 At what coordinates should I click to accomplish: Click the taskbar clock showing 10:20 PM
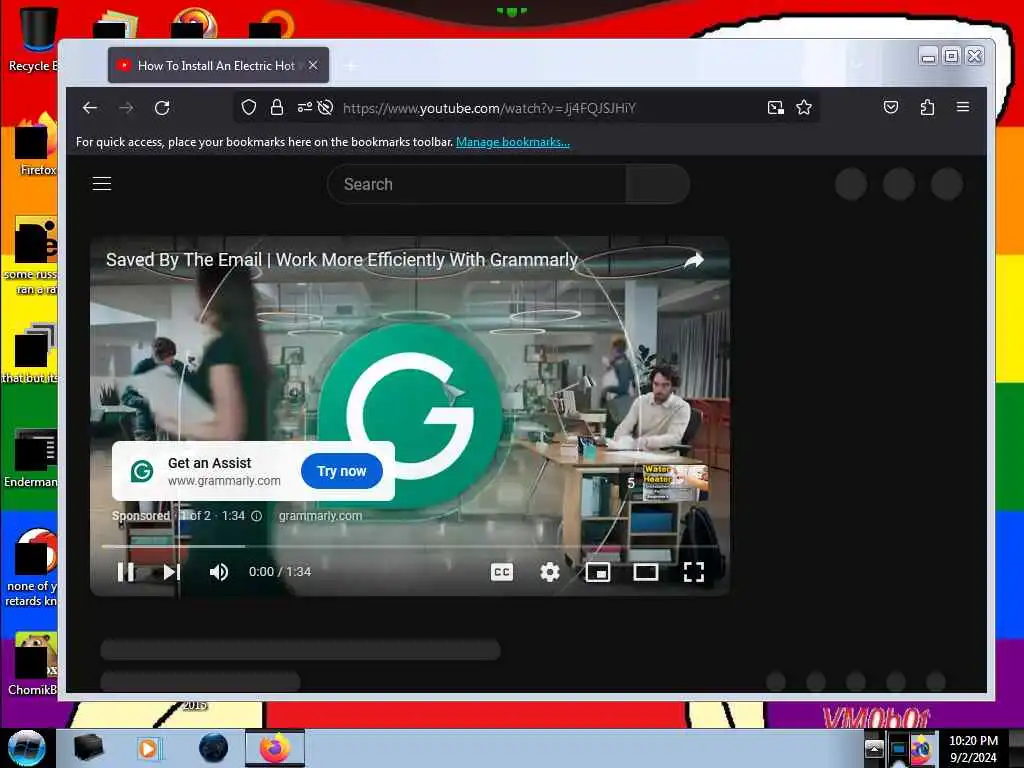973,748
